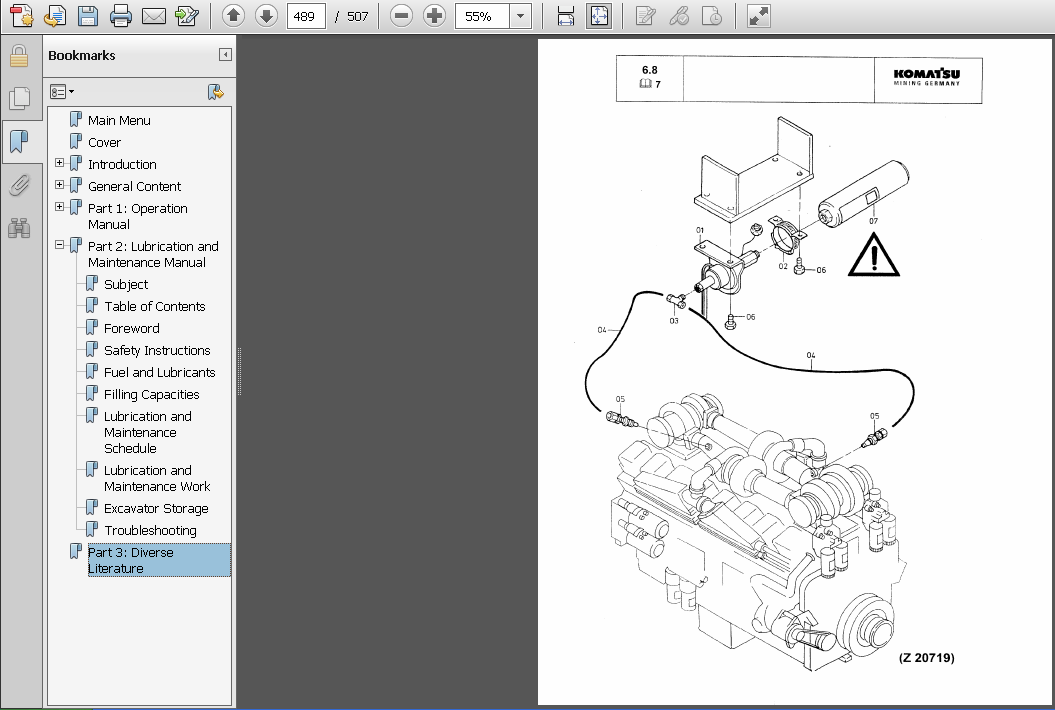Click the zoom percentage field 55%
This screenshot has width=1055, height=710.
482,16
